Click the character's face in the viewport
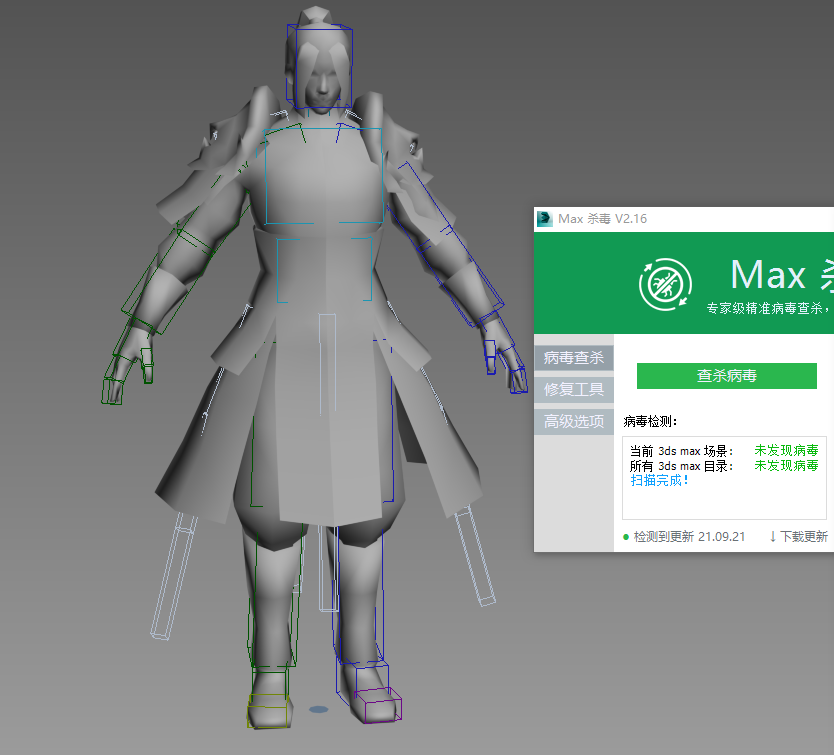 [x=323, y=85]
